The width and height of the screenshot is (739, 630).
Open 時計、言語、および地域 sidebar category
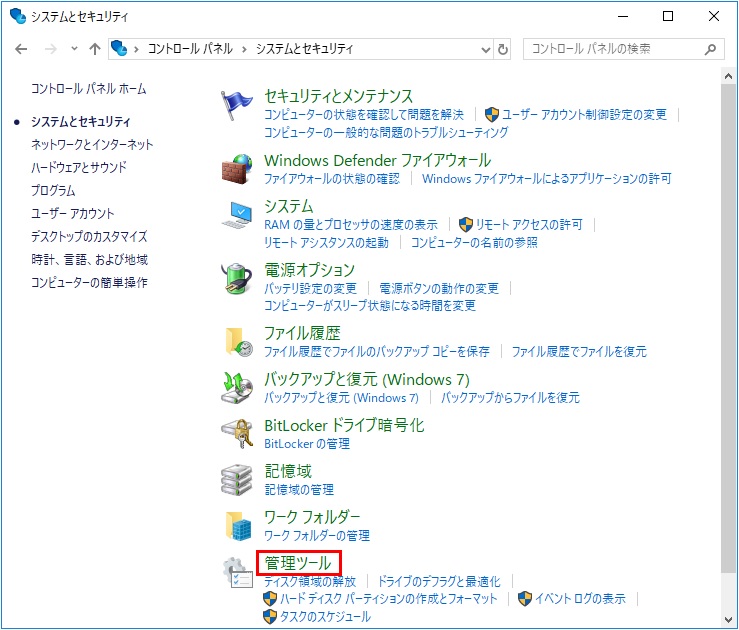(x=90, y=259)
